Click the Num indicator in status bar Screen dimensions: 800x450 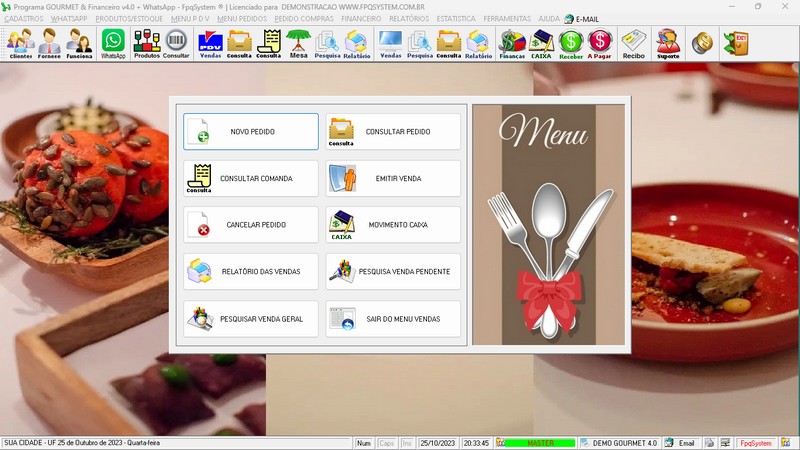(364, 443)
